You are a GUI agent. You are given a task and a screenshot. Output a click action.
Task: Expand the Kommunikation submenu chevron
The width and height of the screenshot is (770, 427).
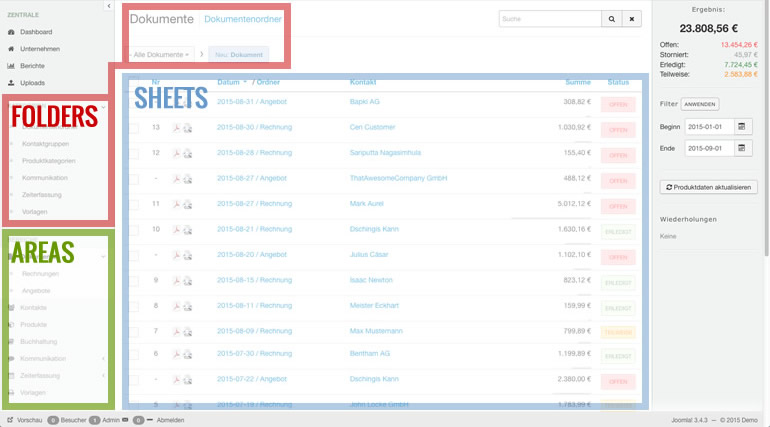tap(103, 359)
